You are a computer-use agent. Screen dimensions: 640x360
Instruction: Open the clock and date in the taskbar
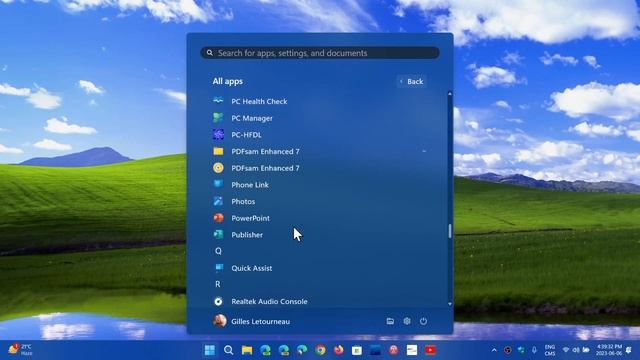tap(609, 350)
